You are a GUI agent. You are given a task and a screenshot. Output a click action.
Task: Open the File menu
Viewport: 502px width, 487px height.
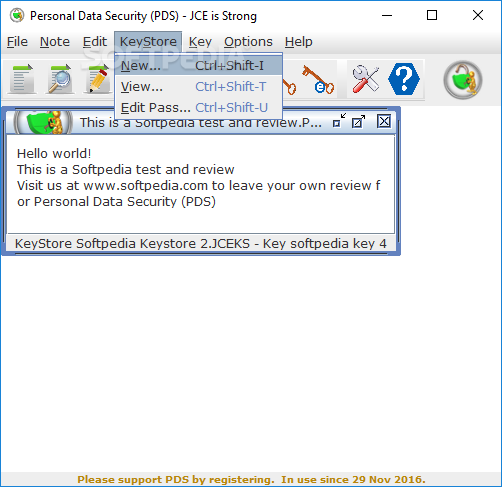pos(17,42)
